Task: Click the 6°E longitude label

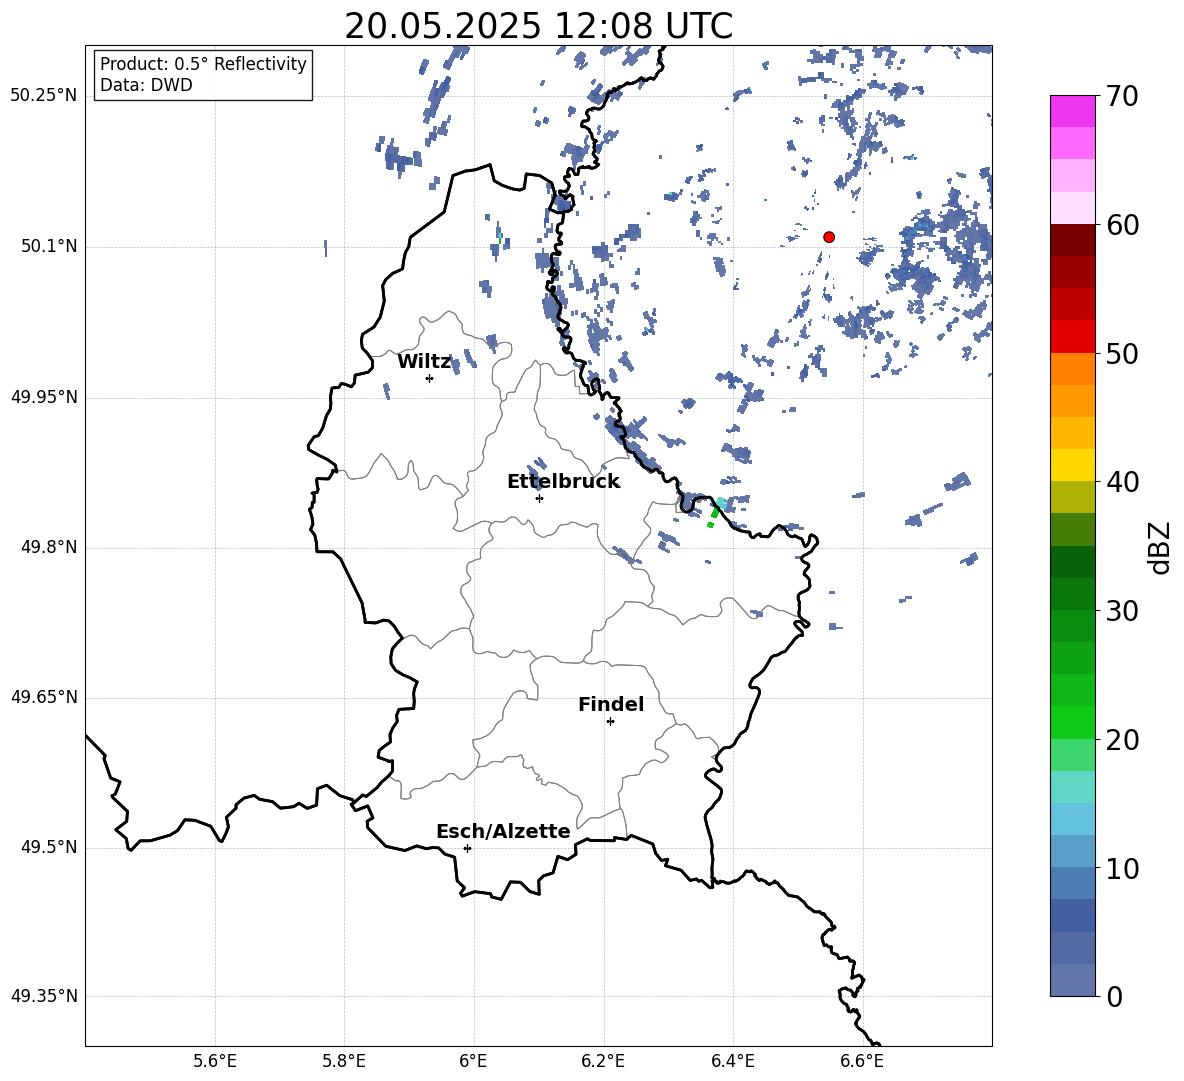Action: 473,1061
